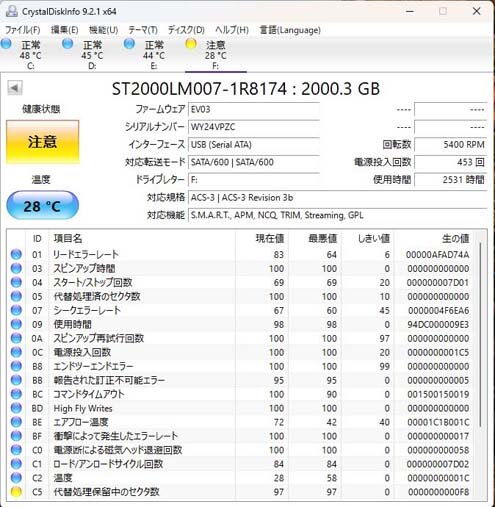Click the status dot for ID 05 代替処理済のセクタ数
Image resolution: width=495 pixels, height=507 pixels.
click(x=16, y=296)
